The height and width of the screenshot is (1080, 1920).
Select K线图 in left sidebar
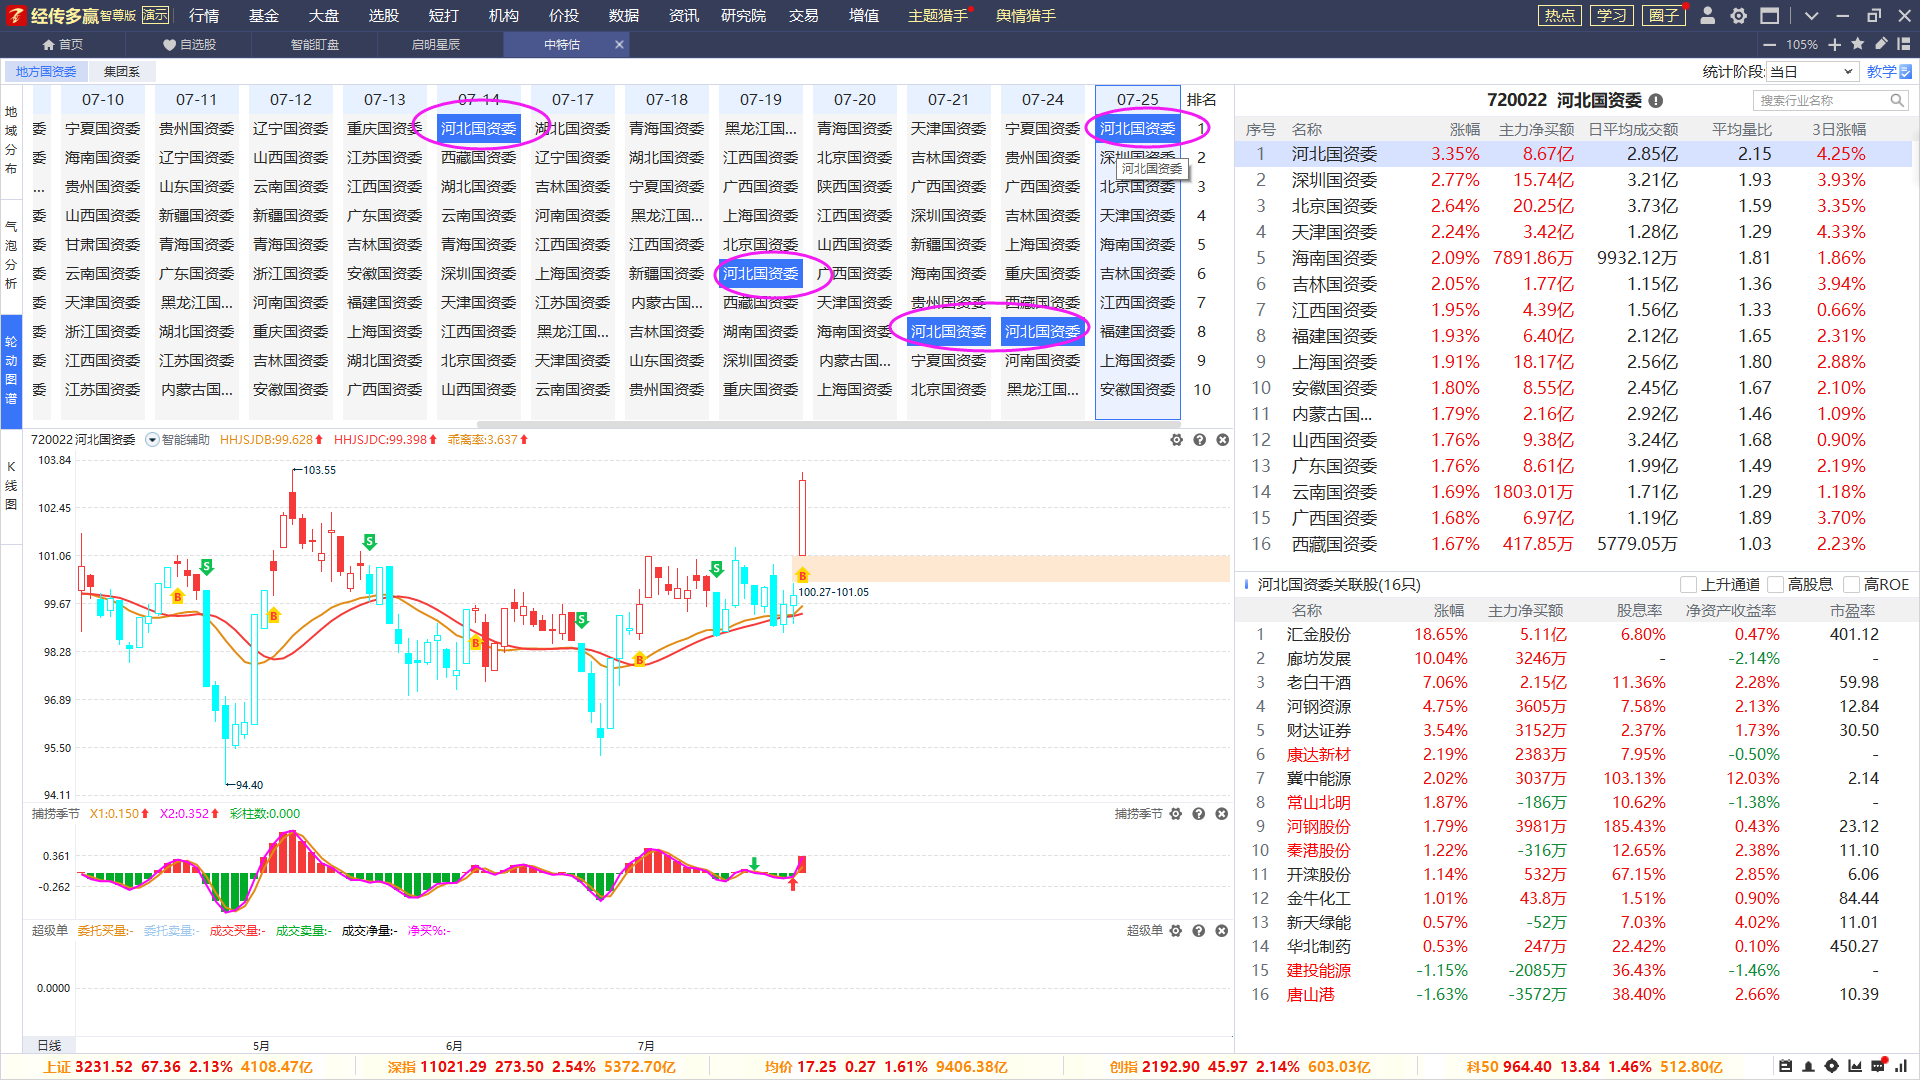[11, 486]
